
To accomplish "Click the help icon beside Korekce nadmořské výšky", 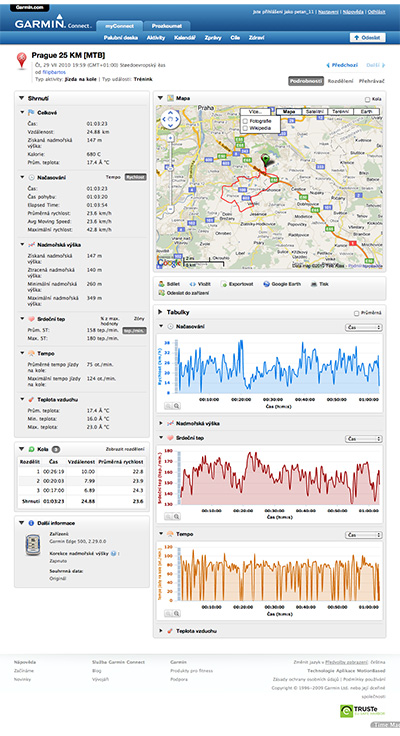I will pos(114,553).
